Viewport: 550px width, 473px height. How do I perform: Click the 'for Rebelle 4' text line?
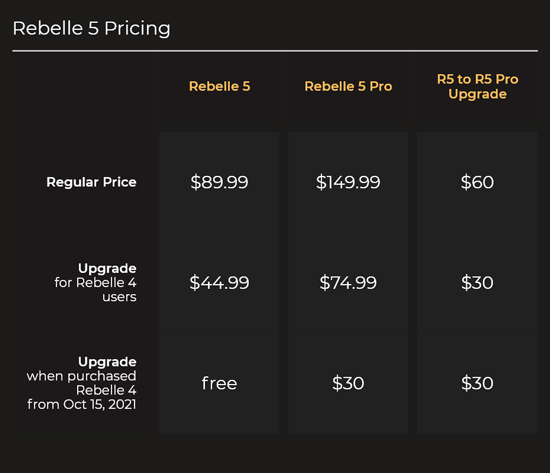click(x=95, y=282)
